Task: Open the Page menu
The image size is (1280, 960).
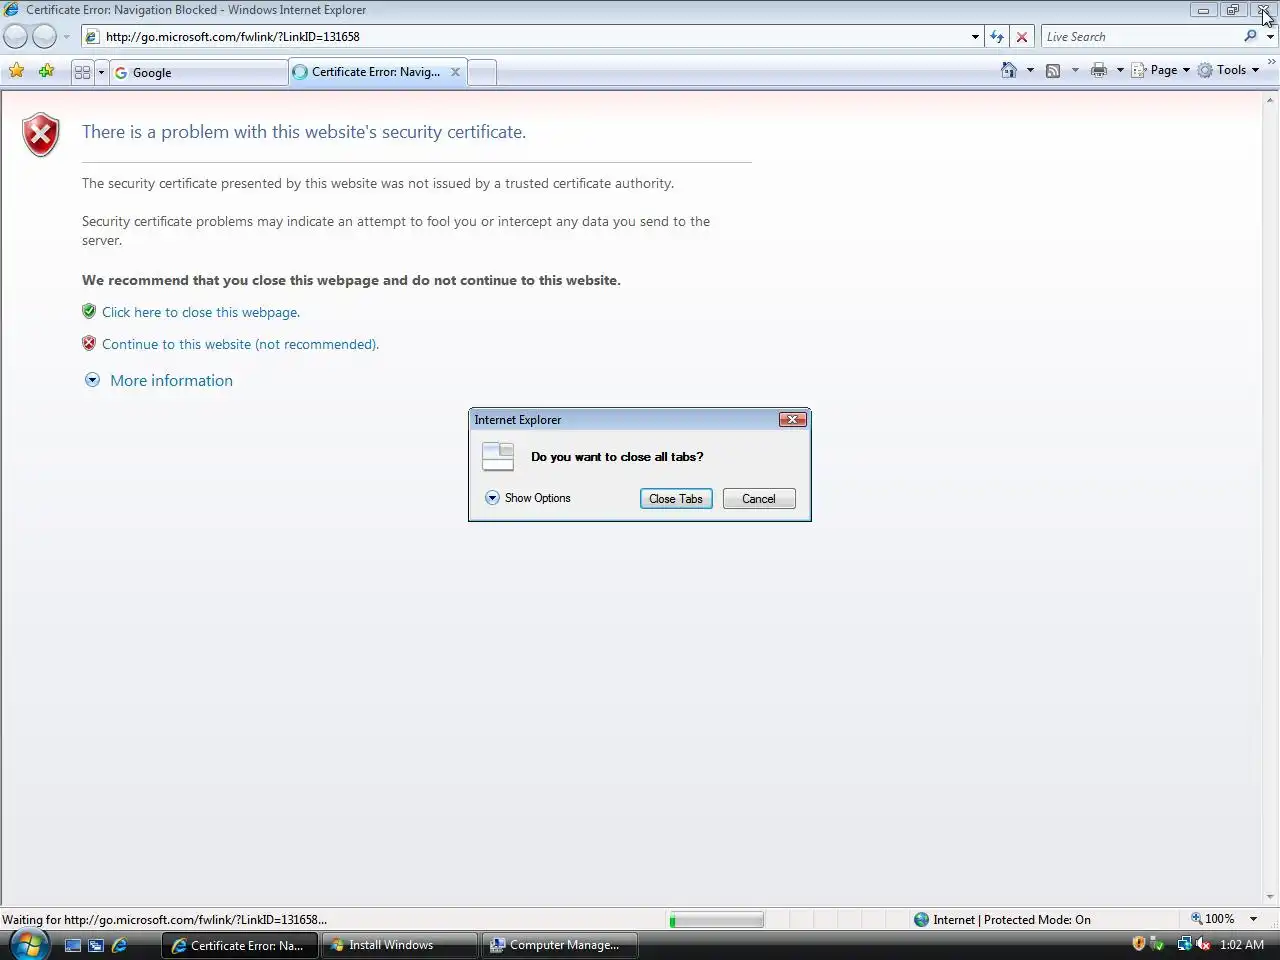Action: (x=1161, y=70)
